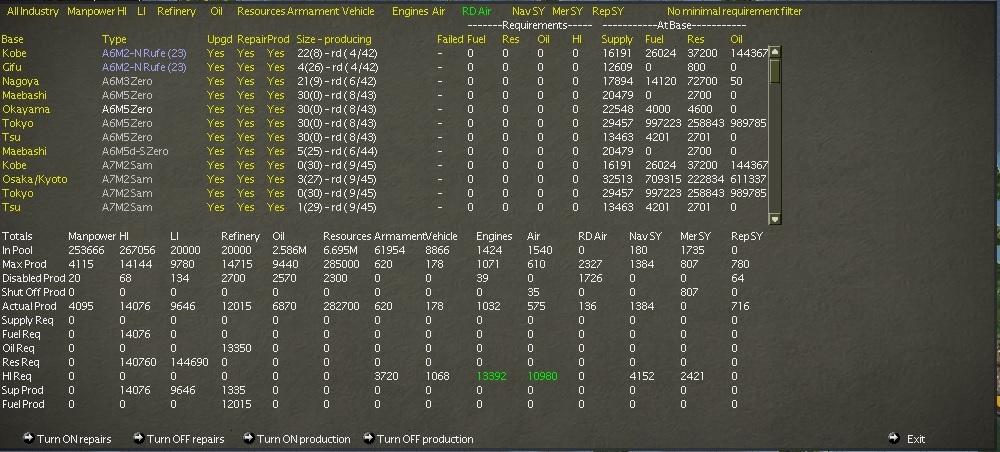The image size is (1000, 452).
Task: Click the Max Prod Resources value 285000
Action: (x=341, y=264)
